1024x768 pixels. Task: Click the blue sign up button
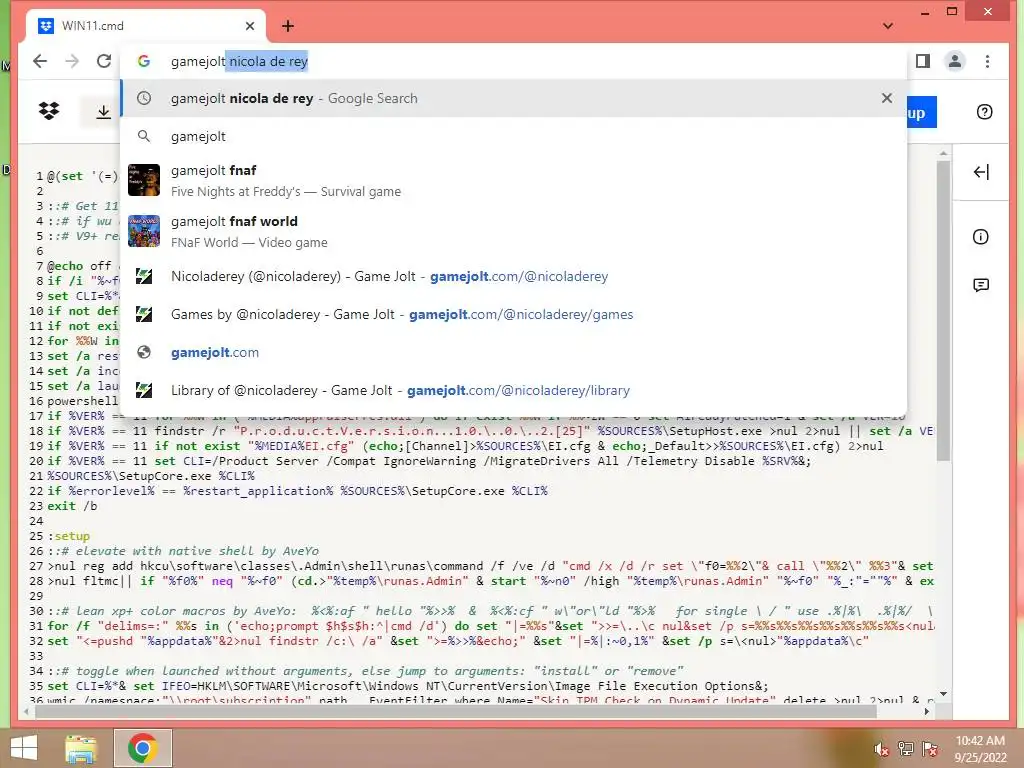(x=921, y=112)
